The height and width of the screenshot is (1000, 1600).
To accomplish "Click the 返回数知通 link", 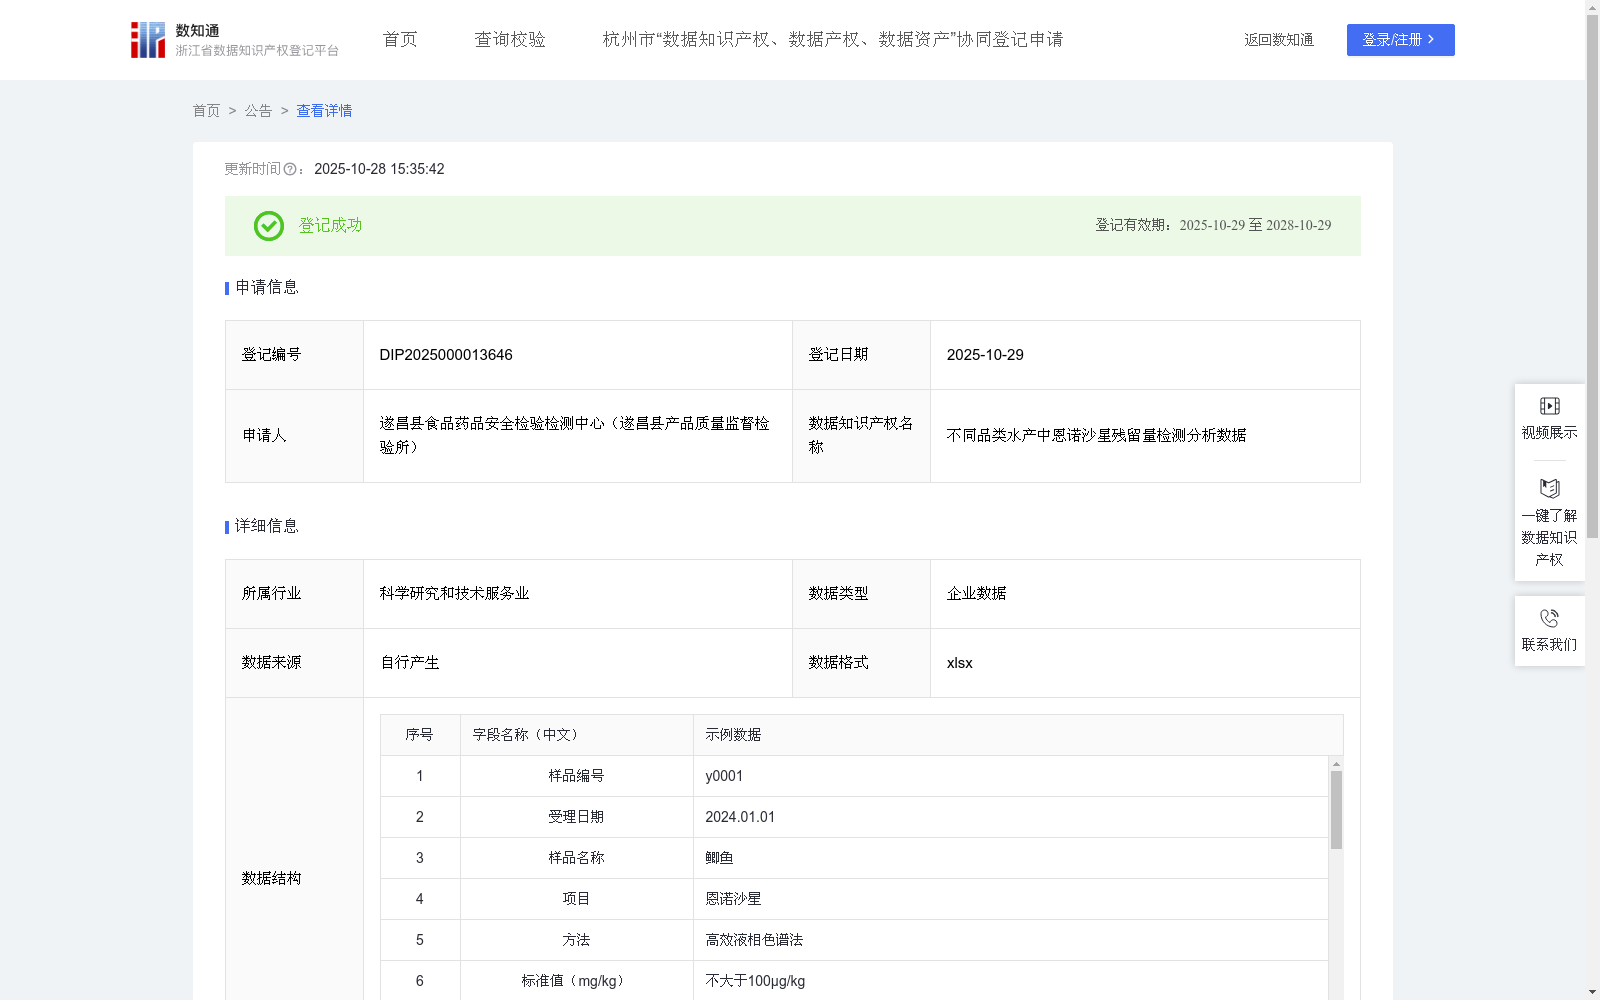I will 1279,40.
